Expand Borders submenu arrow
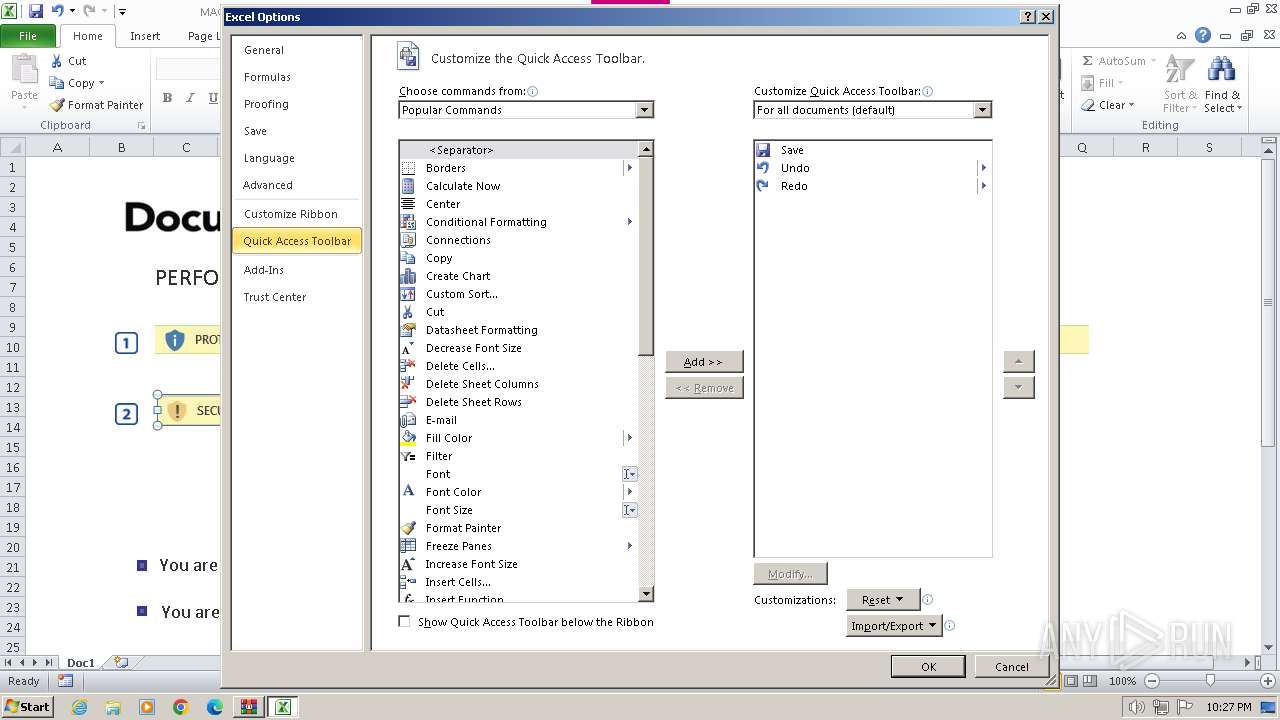This screenshot has height=720, width=1280. pyautogui.click(x=630, y=168)
